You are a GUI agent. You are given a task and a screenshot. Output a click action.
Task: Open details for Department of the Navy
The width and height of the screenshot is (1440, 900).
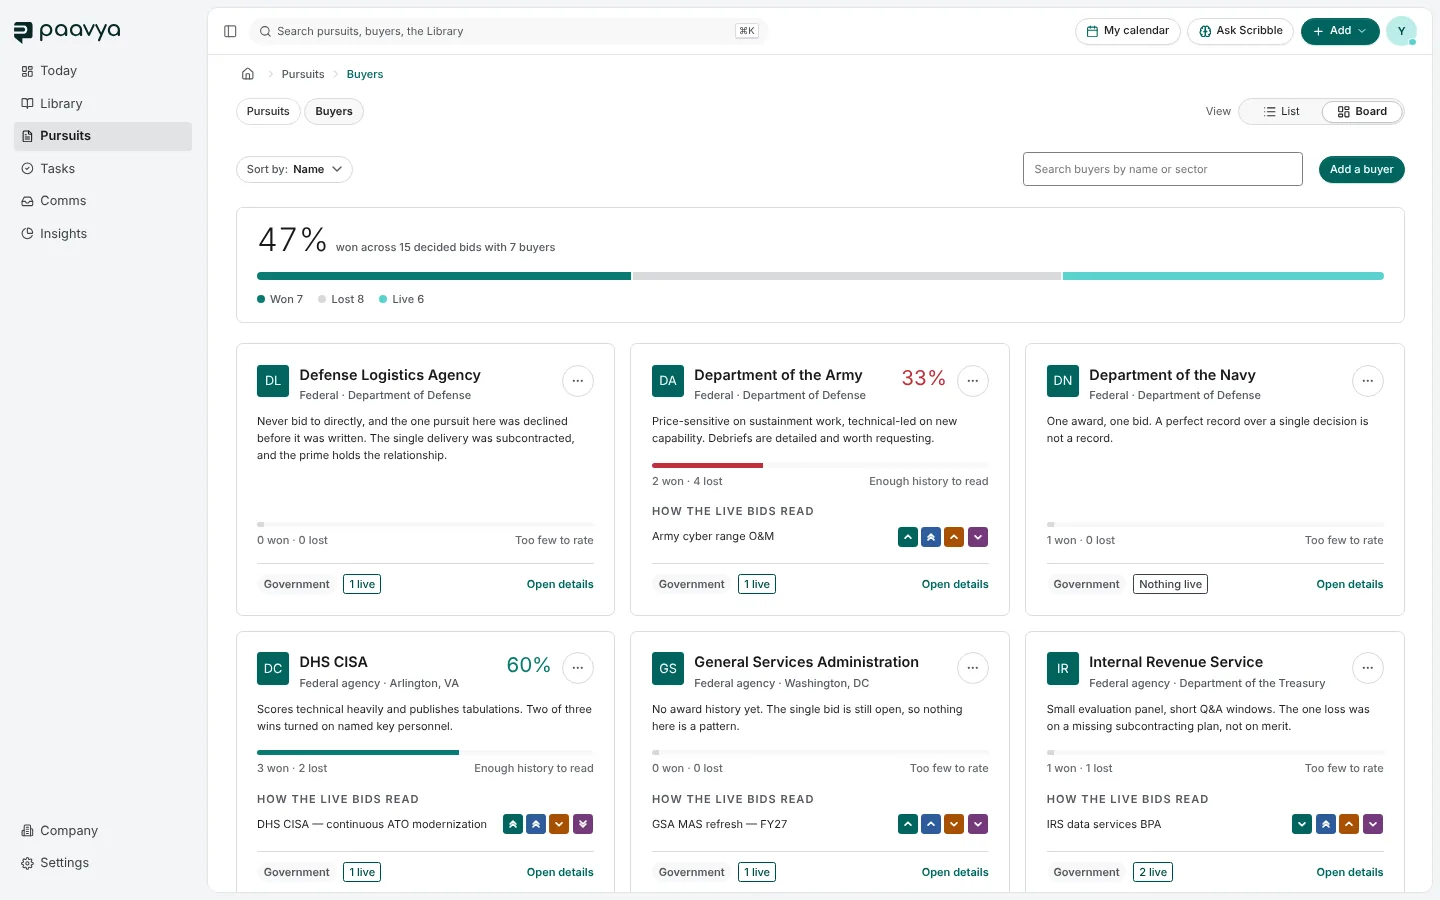pos(1350,584)
